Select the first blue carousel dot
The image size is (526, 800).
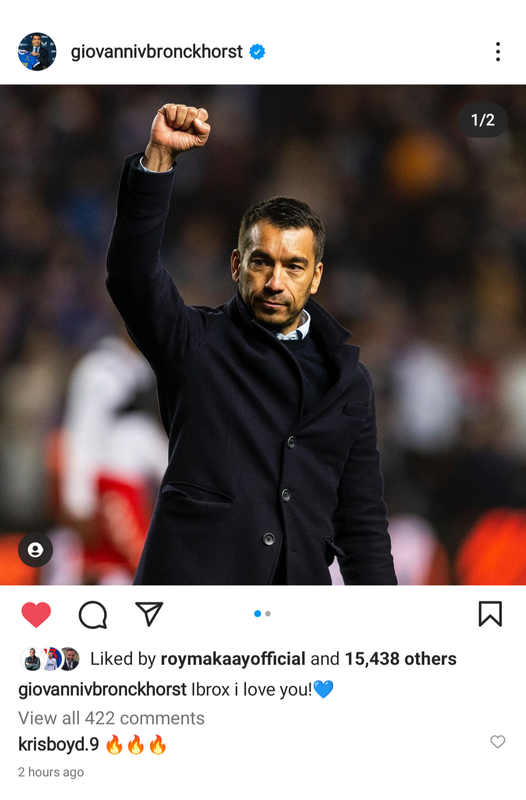click(257, 614)
